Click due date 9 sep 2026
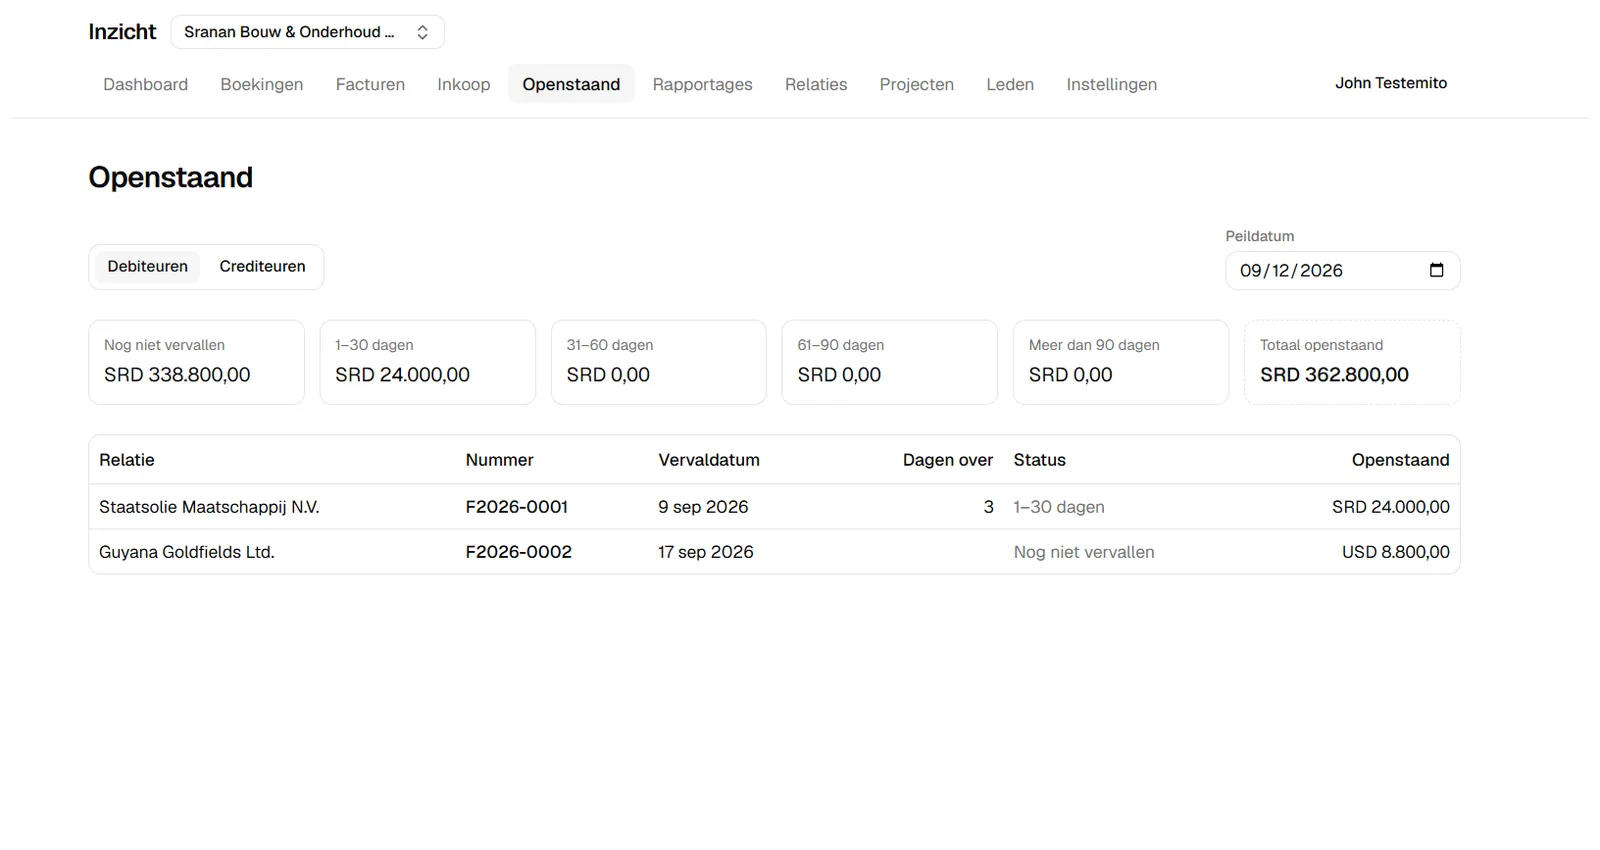Screen dimensions: 1600x850 703,507
